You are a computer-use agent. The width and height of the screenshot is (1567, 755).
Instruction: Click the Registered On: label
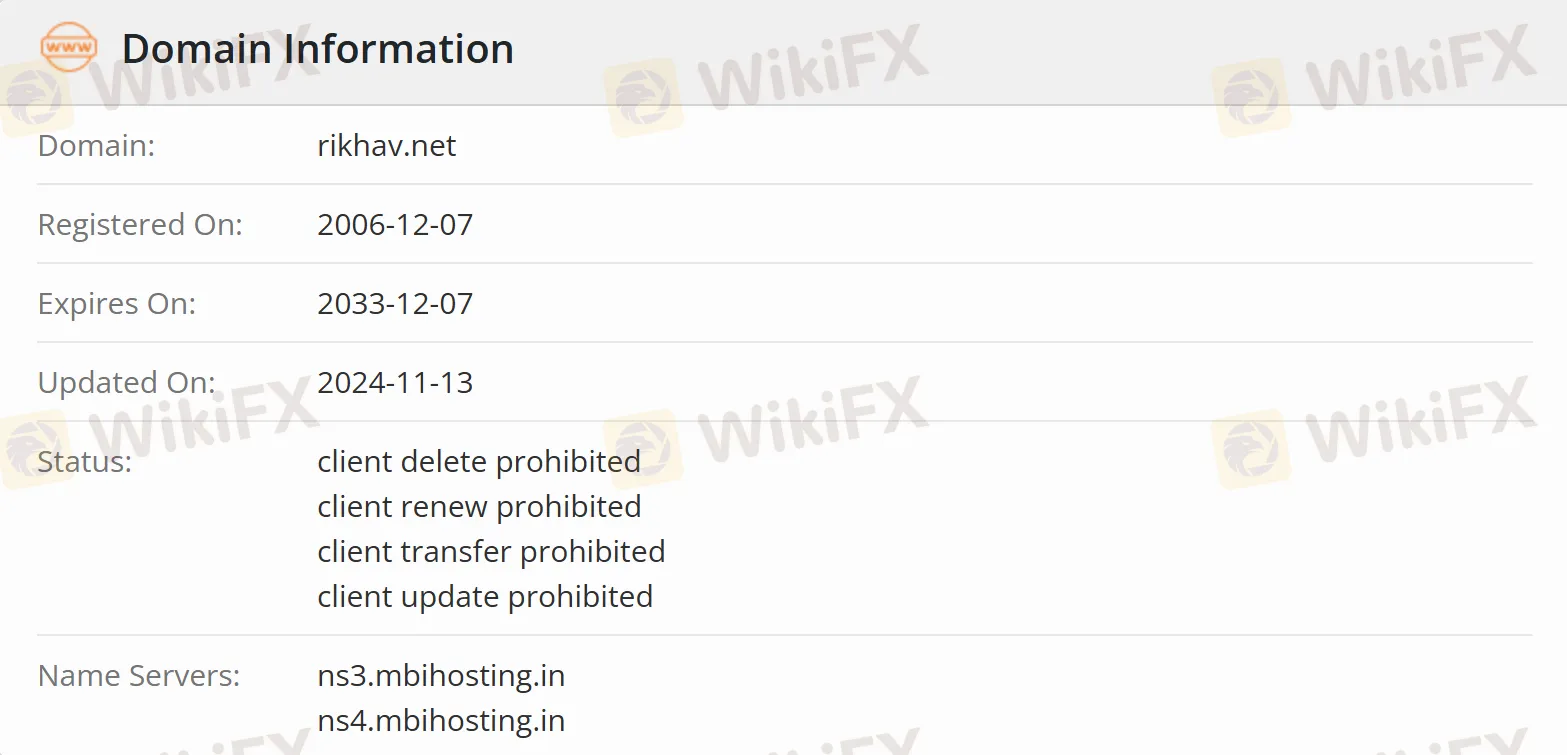[x=140, y=225]
